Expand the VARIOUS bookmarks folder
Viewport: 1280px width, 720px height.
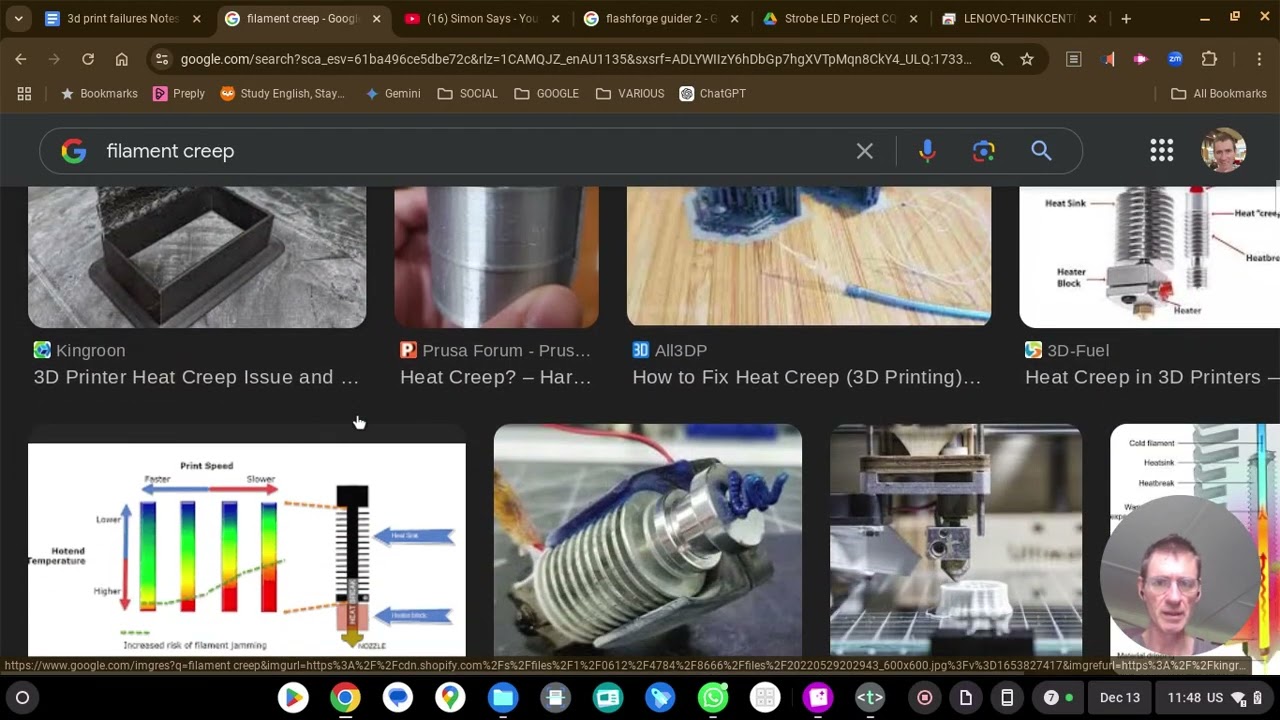[x=630, y=93]
